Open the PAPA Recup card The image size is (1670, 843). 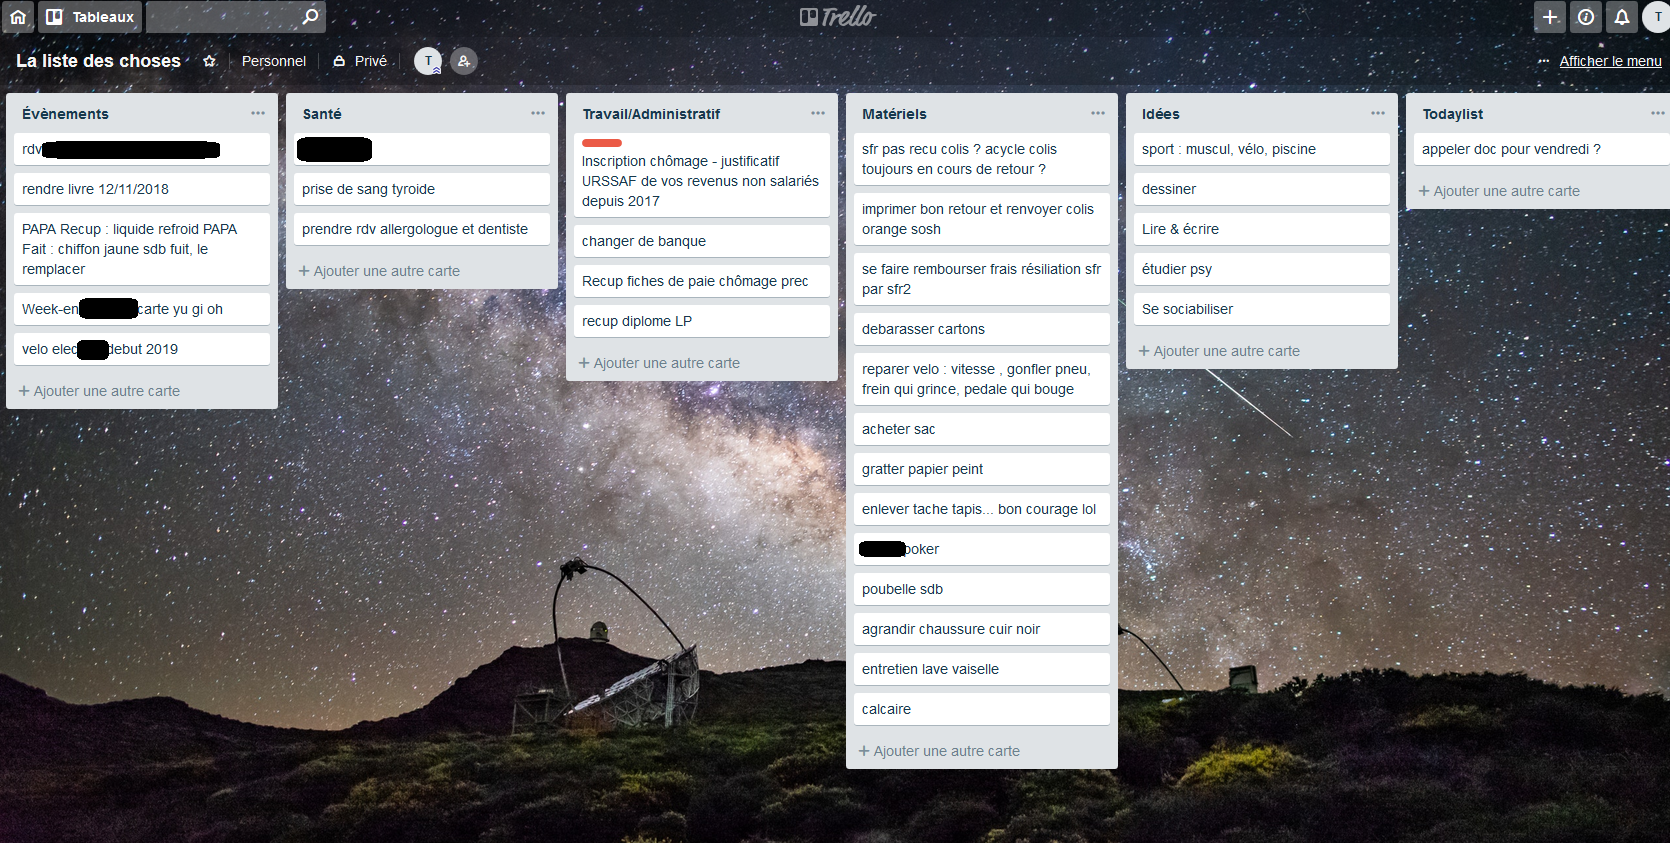click(142, 249)
